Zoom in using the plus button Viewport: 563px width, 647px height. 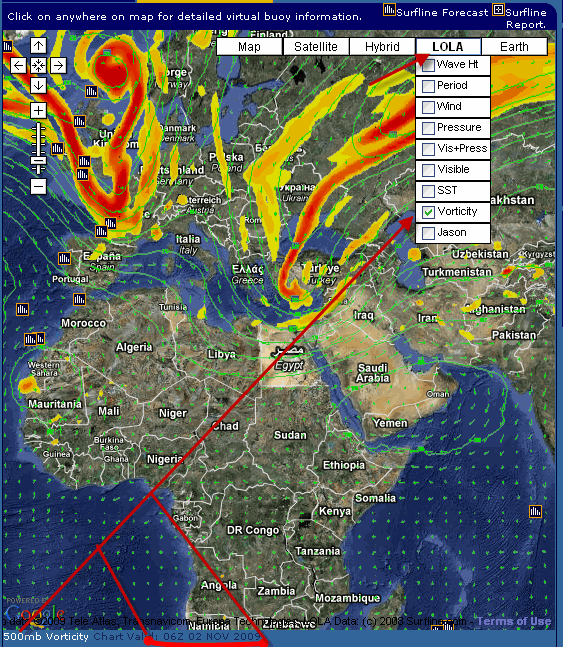tap(38, 111)
